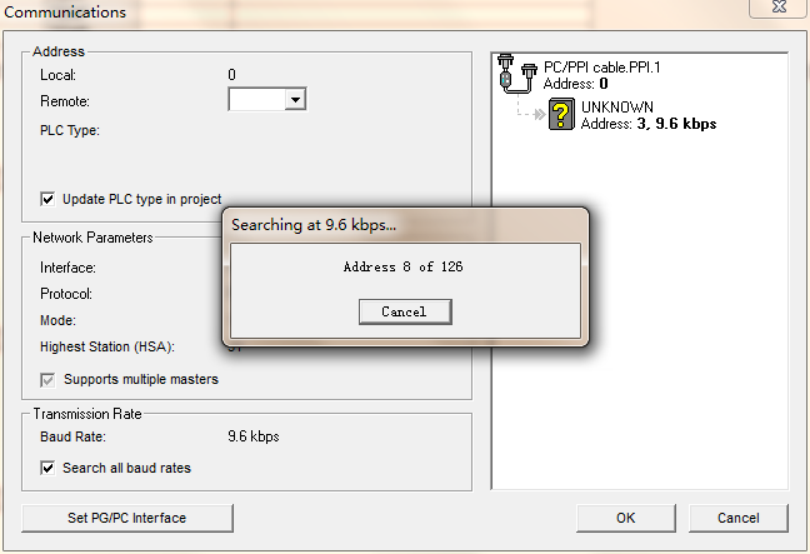Click the 9.6 kbps baud rate value
Viewport: 810px width, 554px height.
click(253, 437)
